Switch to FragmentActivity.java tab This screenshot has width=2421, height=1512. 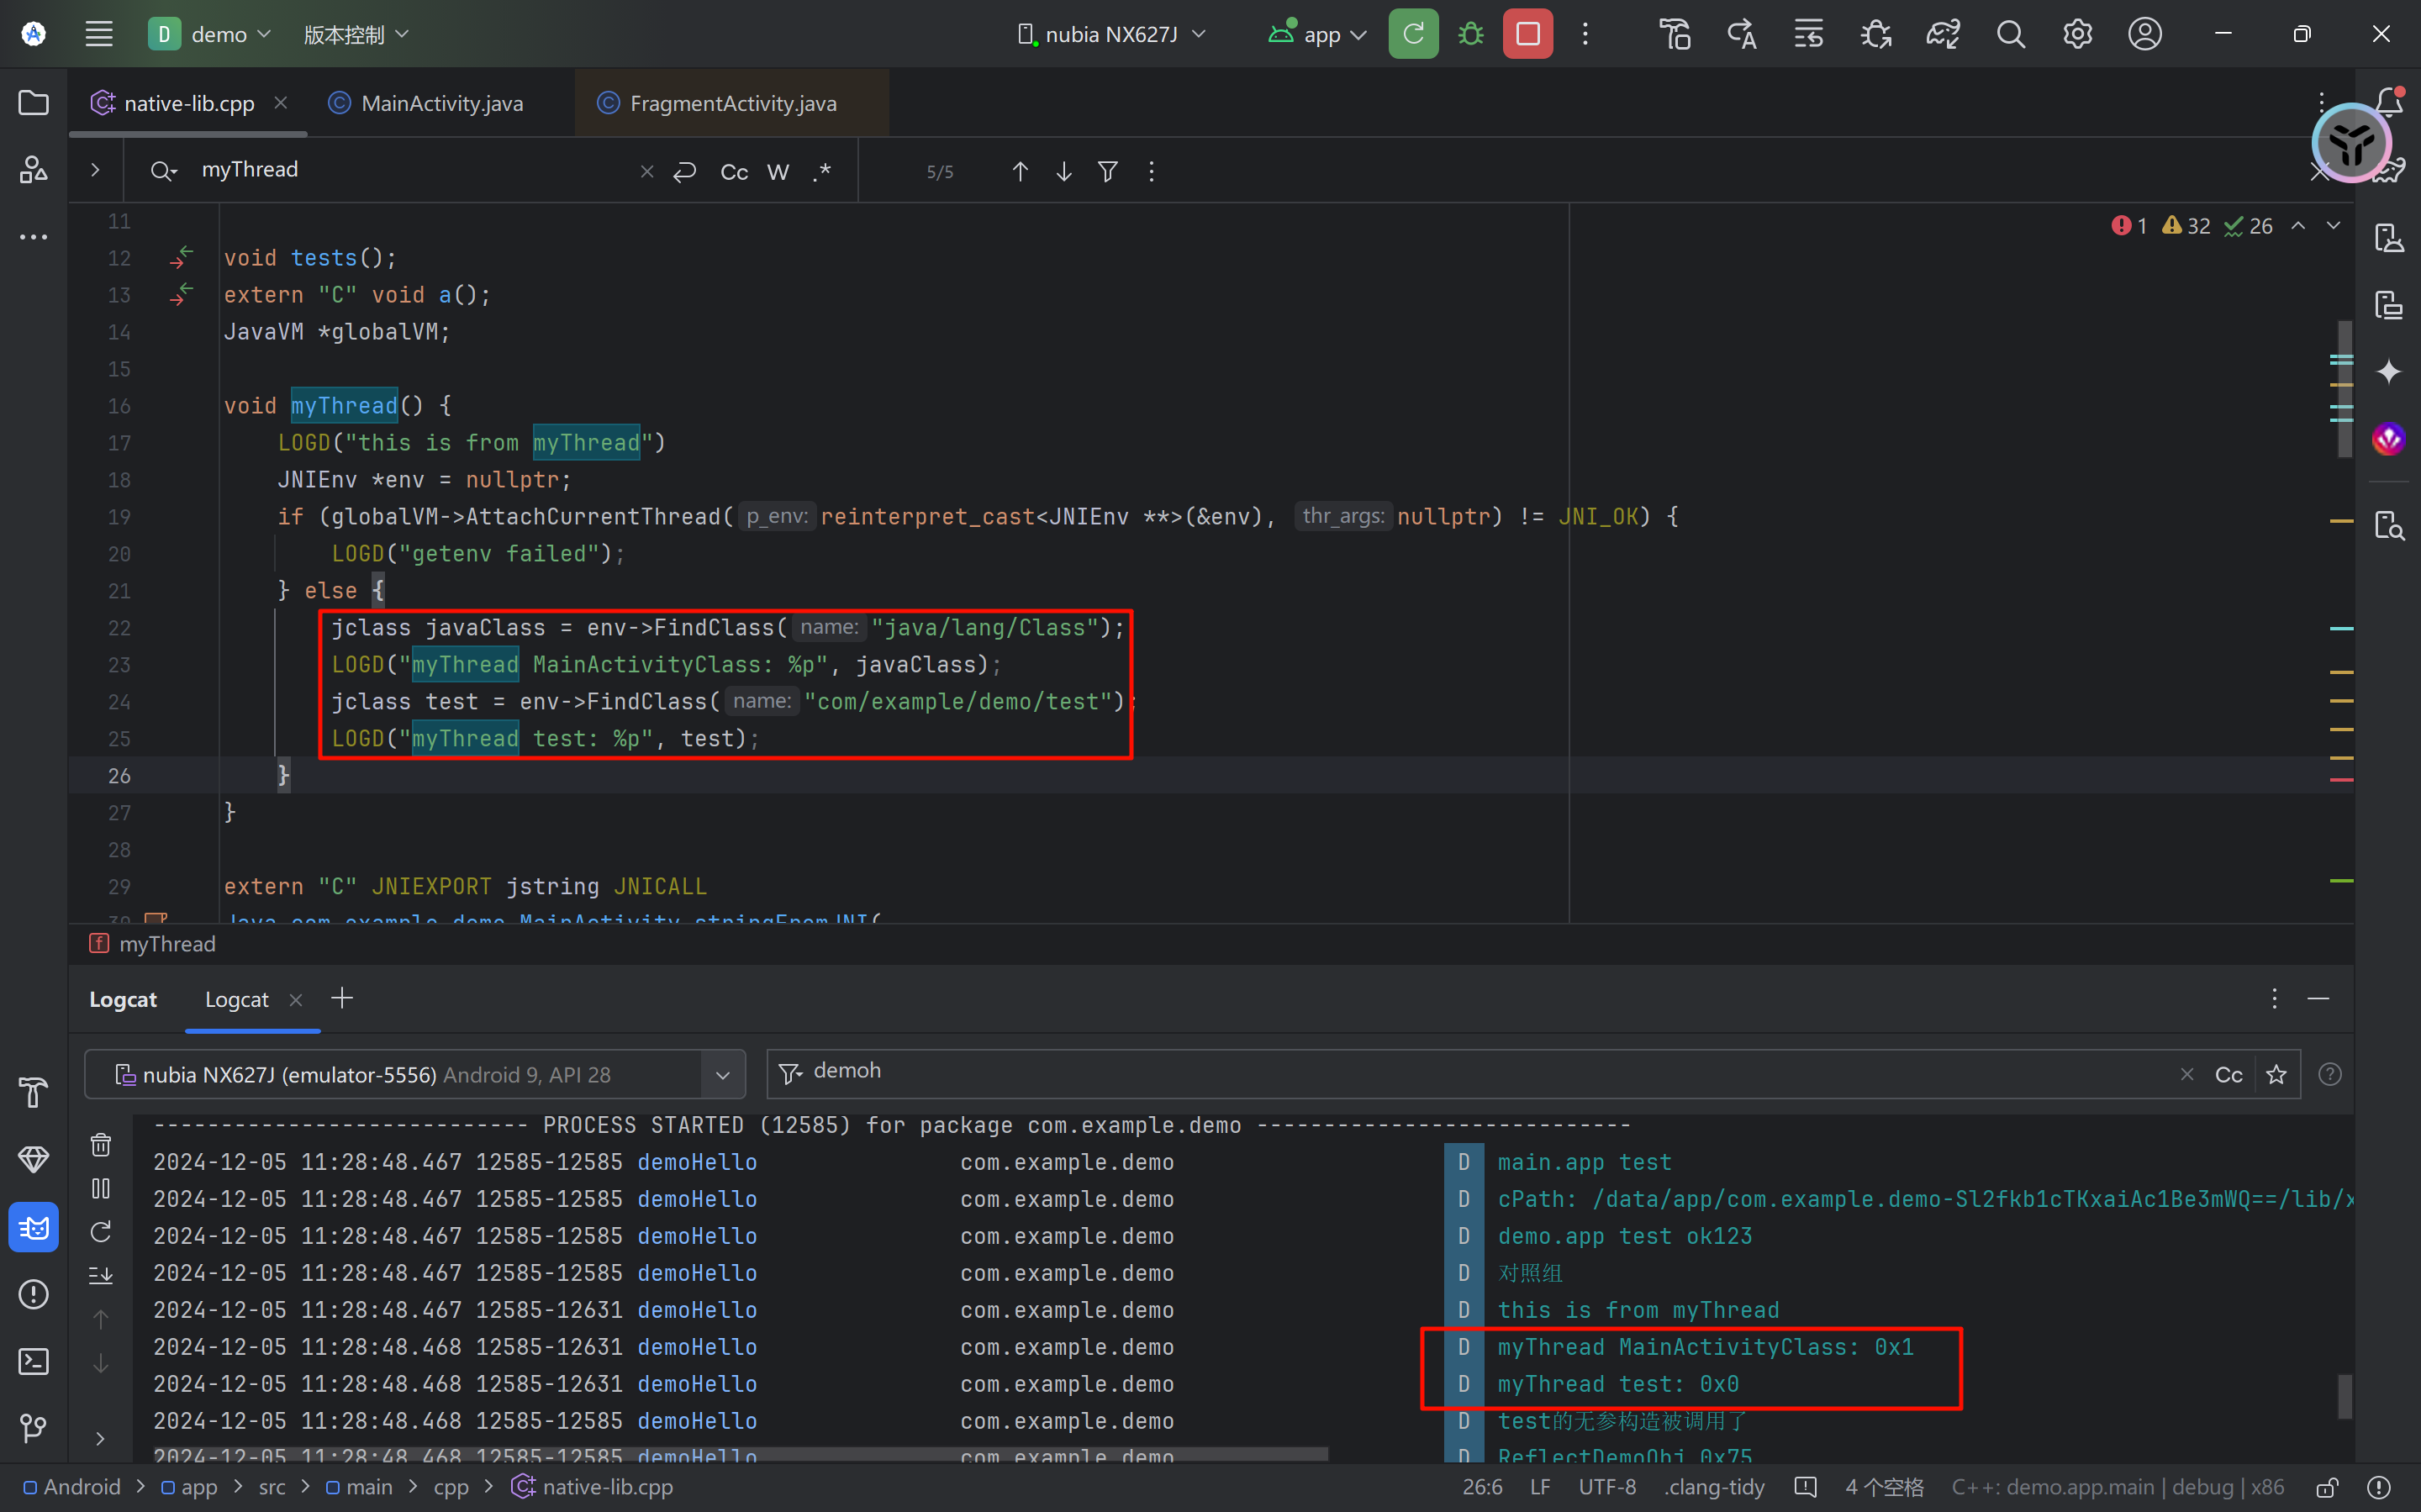(x=732, y=103)
